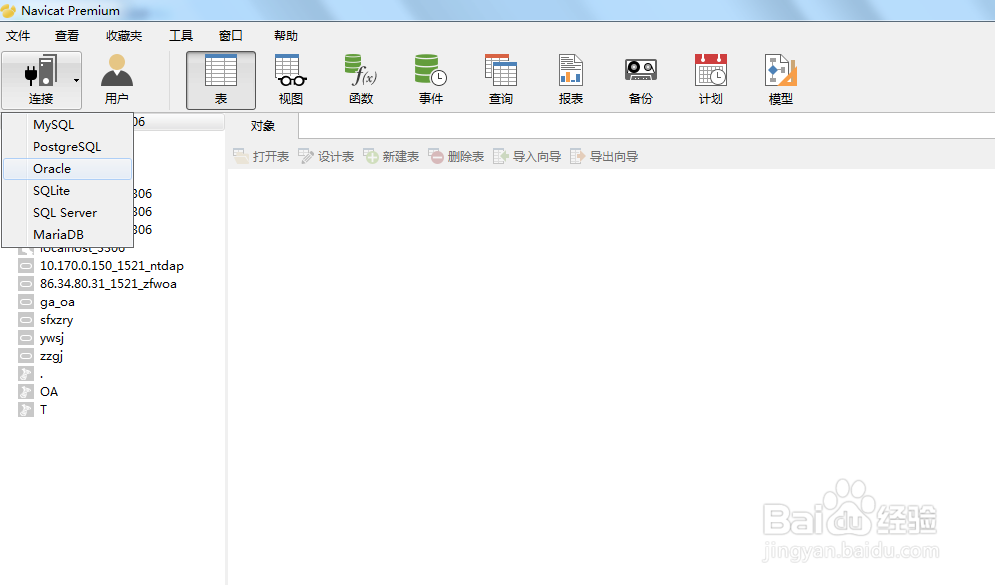The height and width of the screenshot is (585, 995).
Task: Choose MariaDB from the connection menu
Action: [x=67, y=235]
